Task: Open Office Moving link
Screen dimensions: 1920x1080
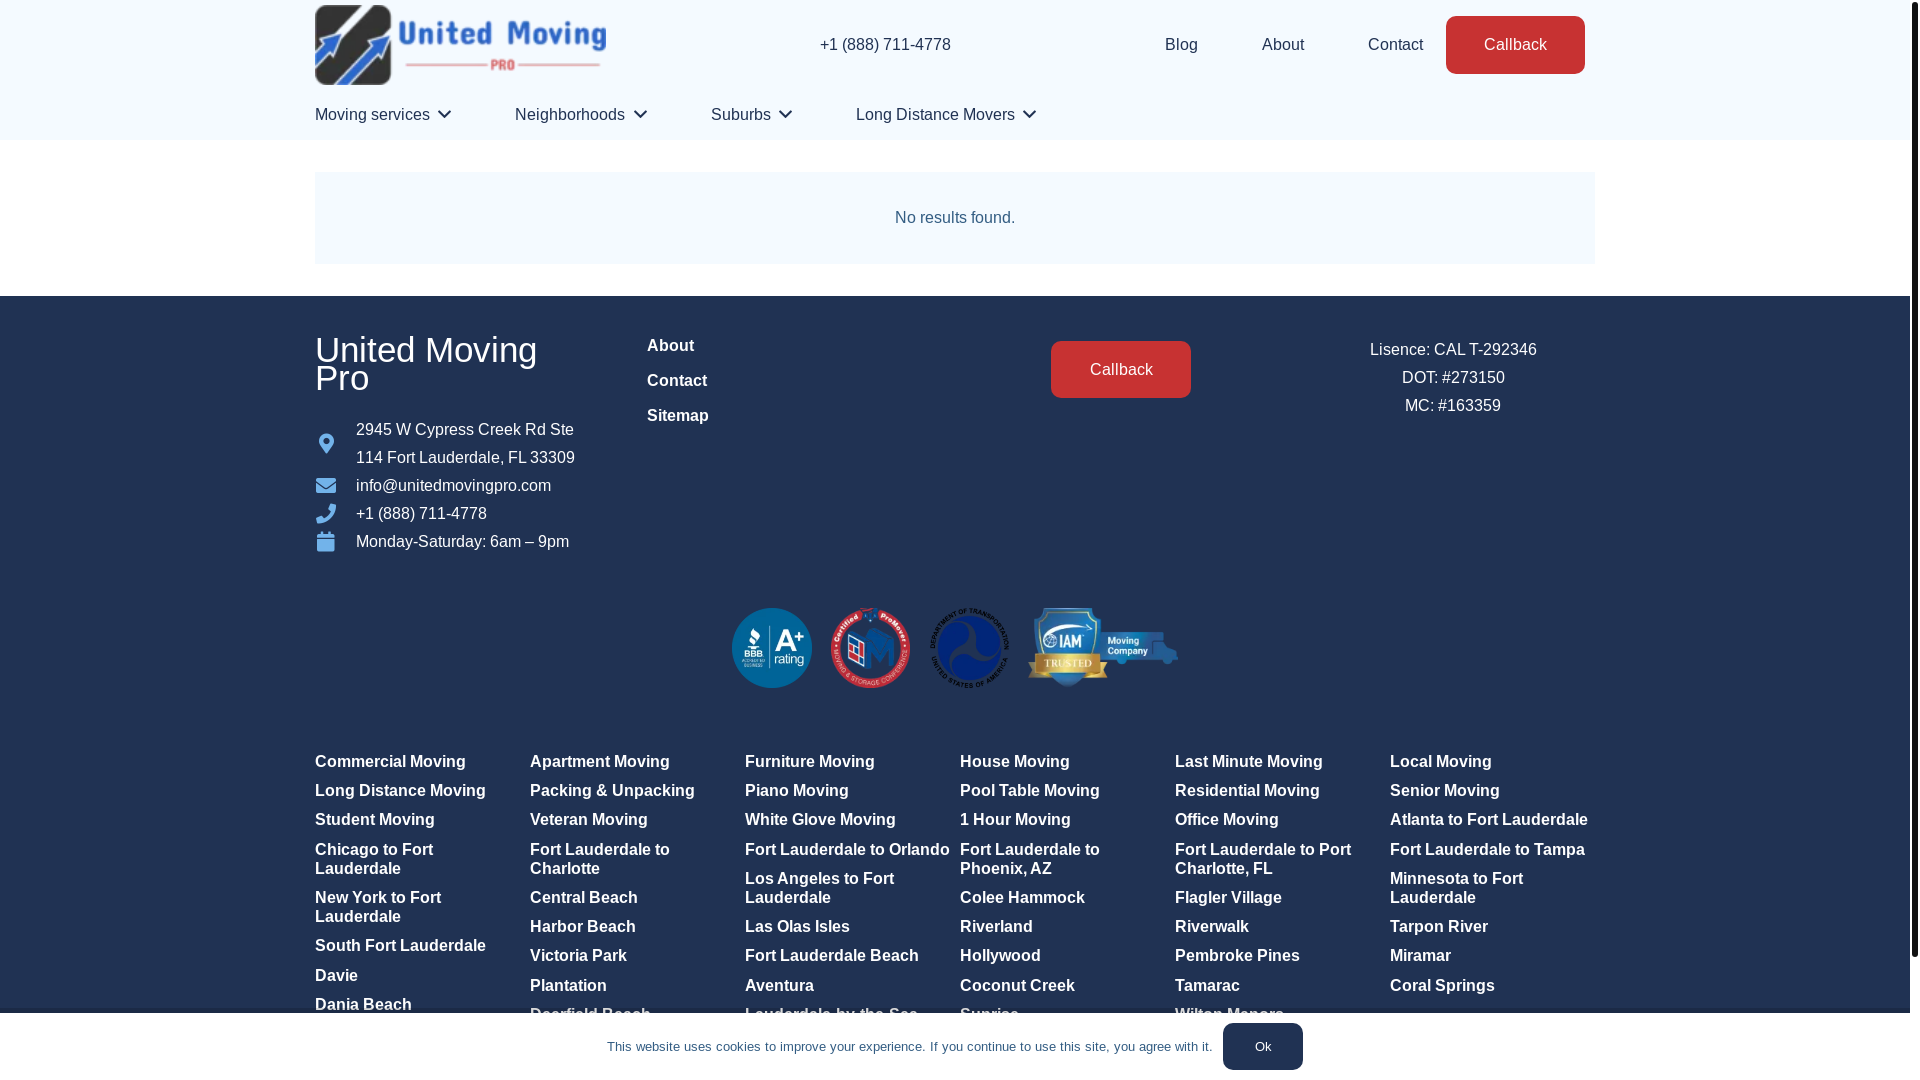Action: (1227, 820)
